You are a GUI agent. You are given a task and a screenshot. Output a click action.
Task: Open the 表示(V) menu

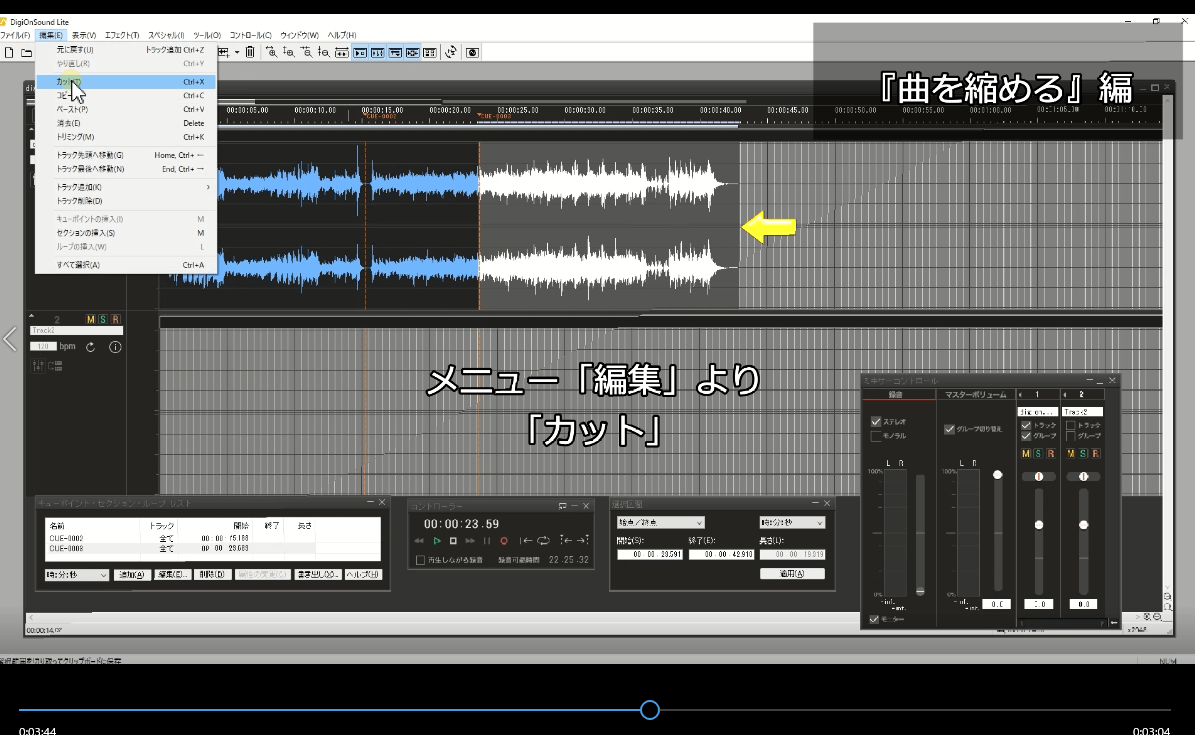point(82,34)
